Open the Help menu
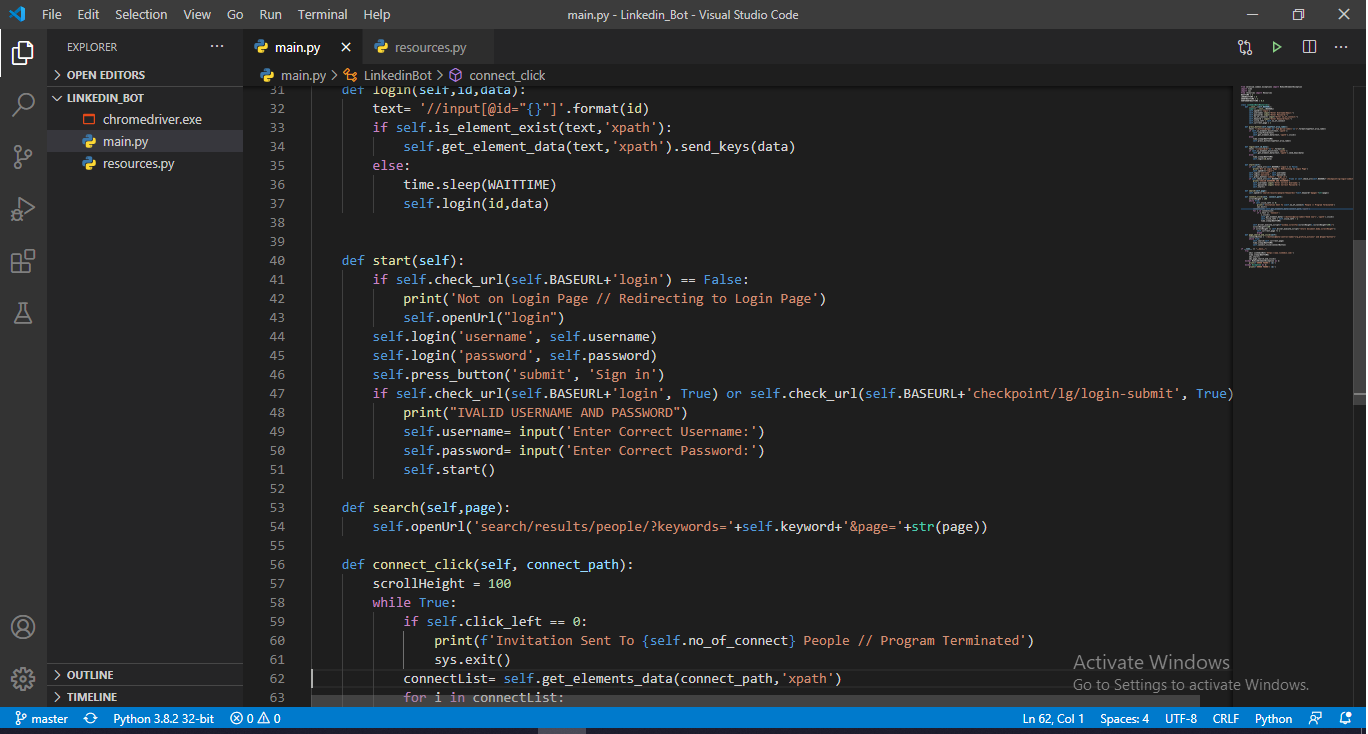 377,15
